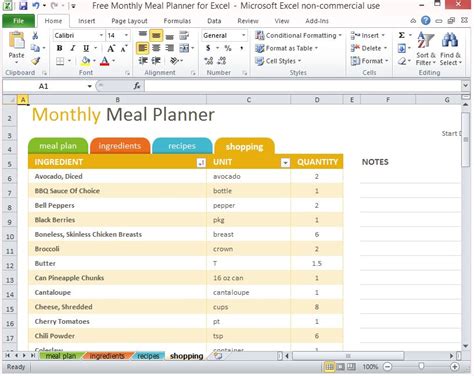Click the Cut scissors icon
The image size is (474, 376).
coord(35,35)
